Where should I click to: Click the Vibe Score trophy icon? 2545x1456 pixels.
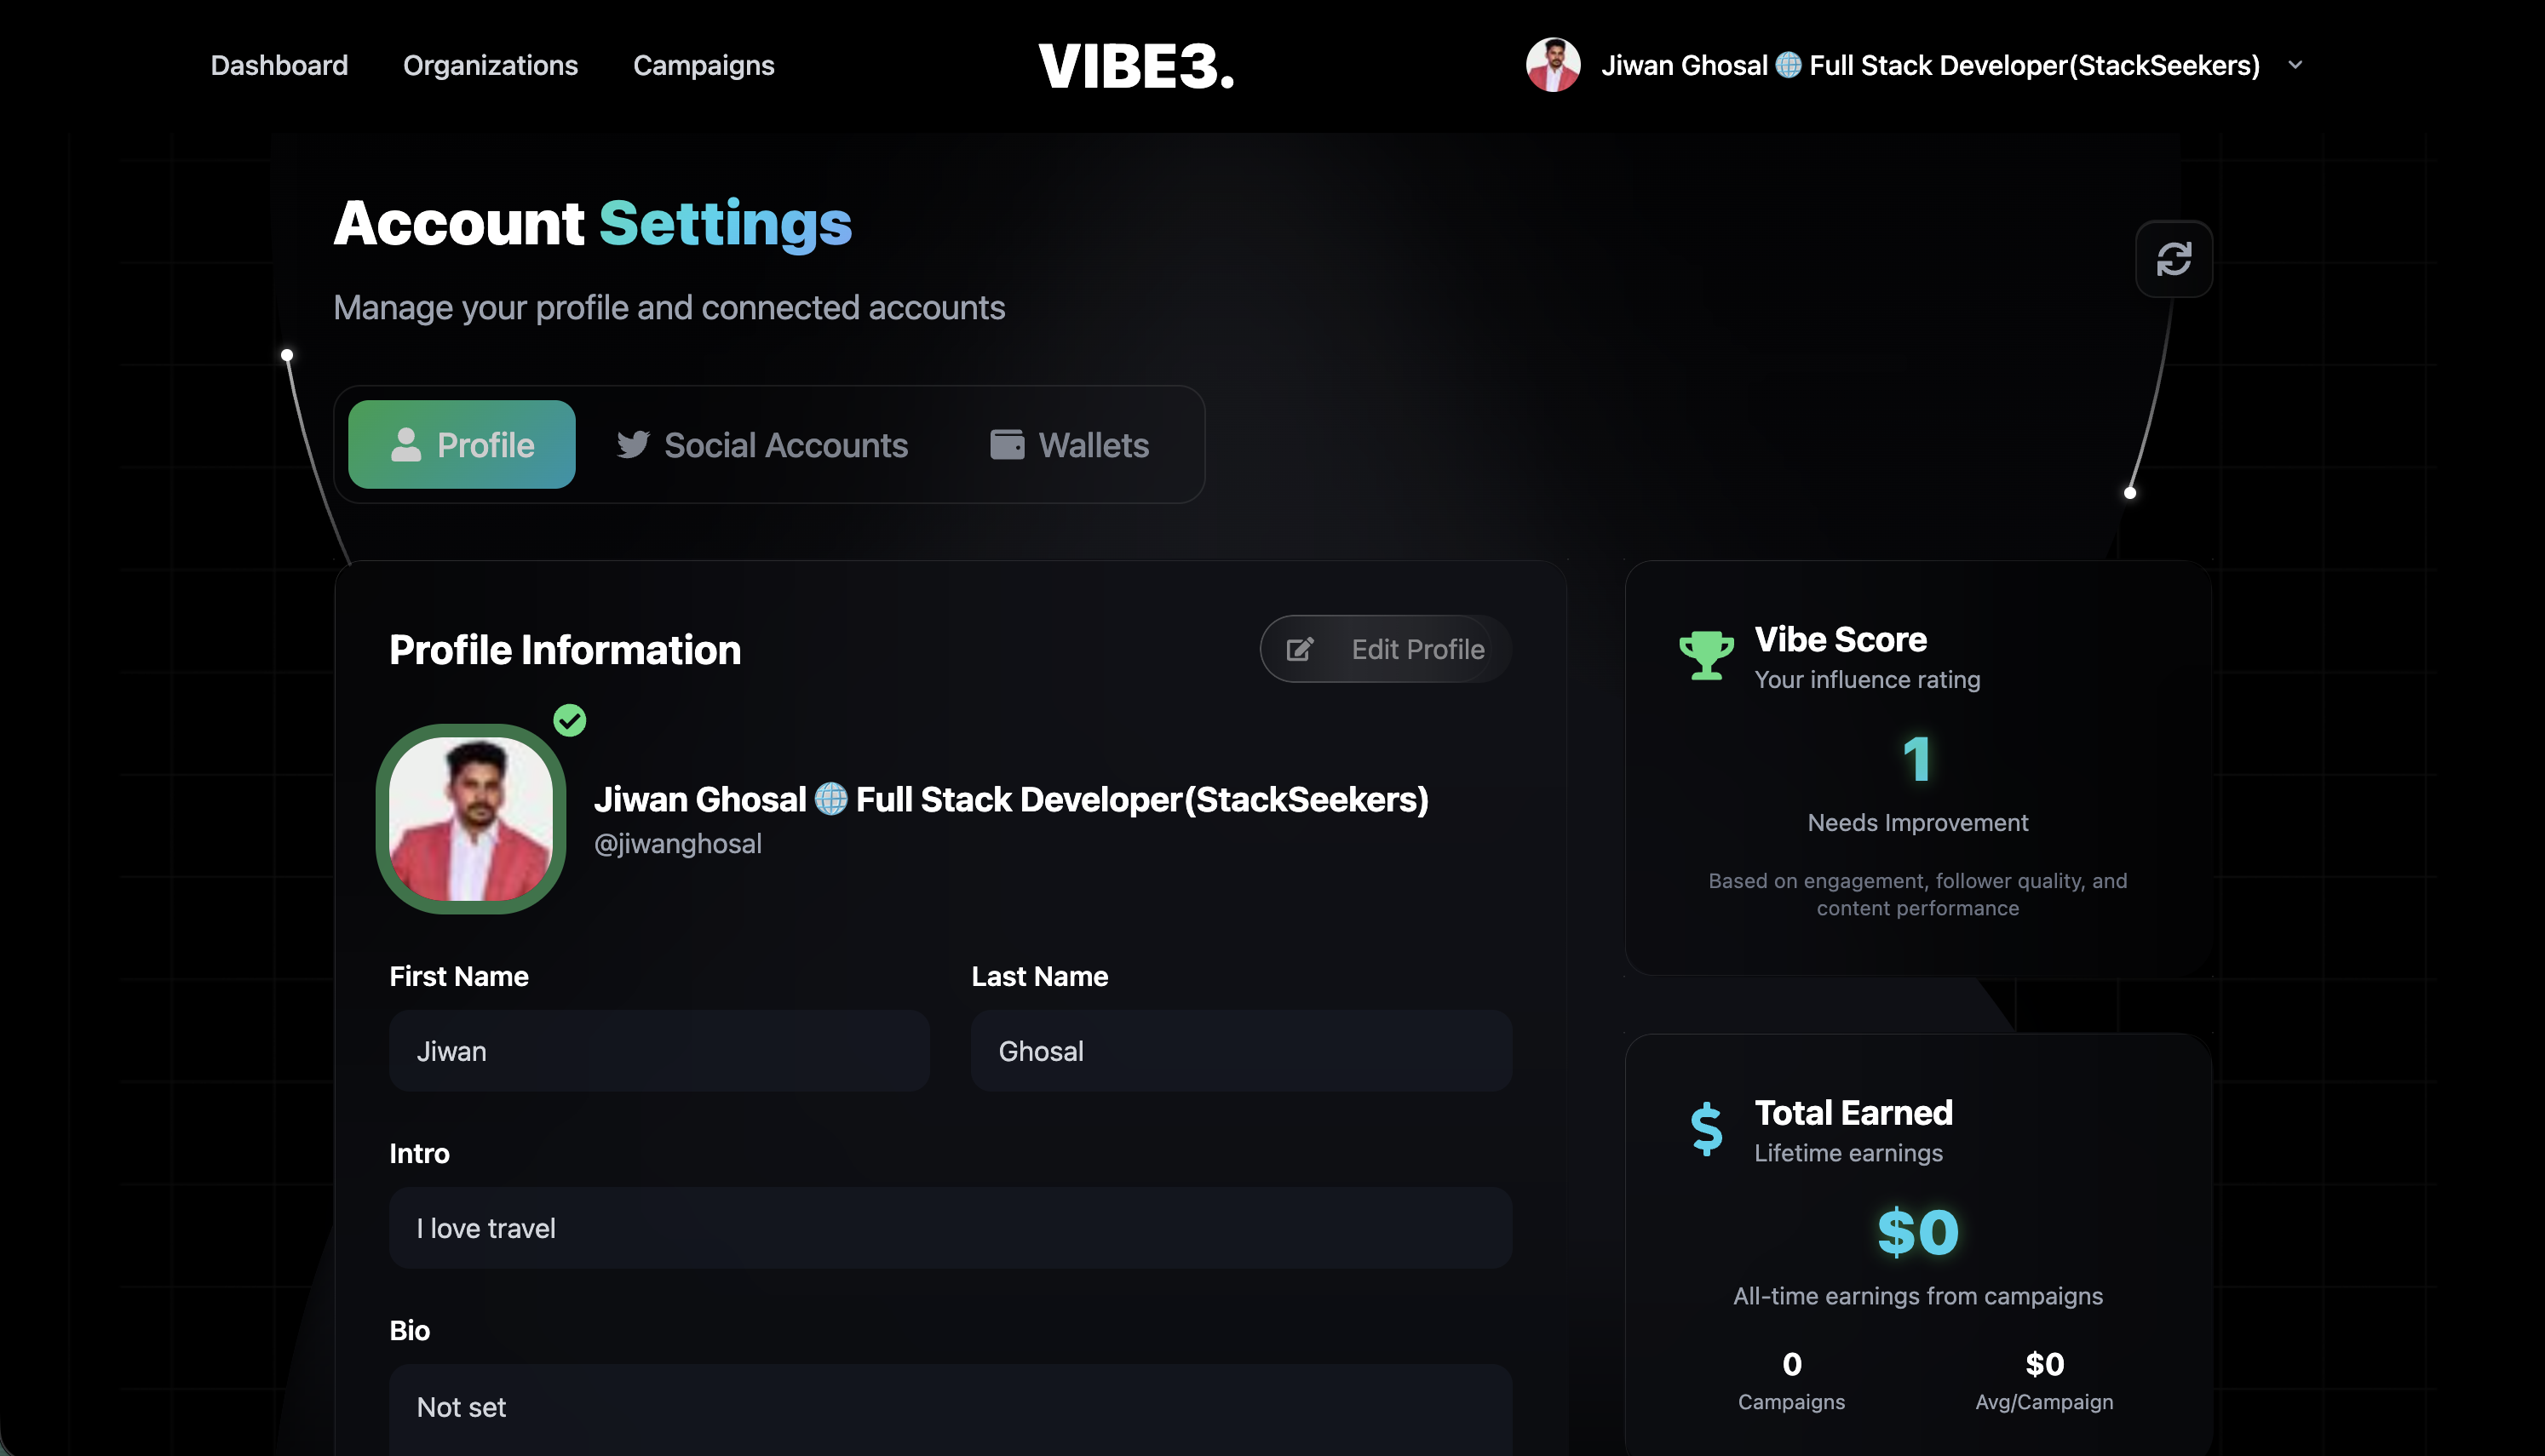(1706, 655)
